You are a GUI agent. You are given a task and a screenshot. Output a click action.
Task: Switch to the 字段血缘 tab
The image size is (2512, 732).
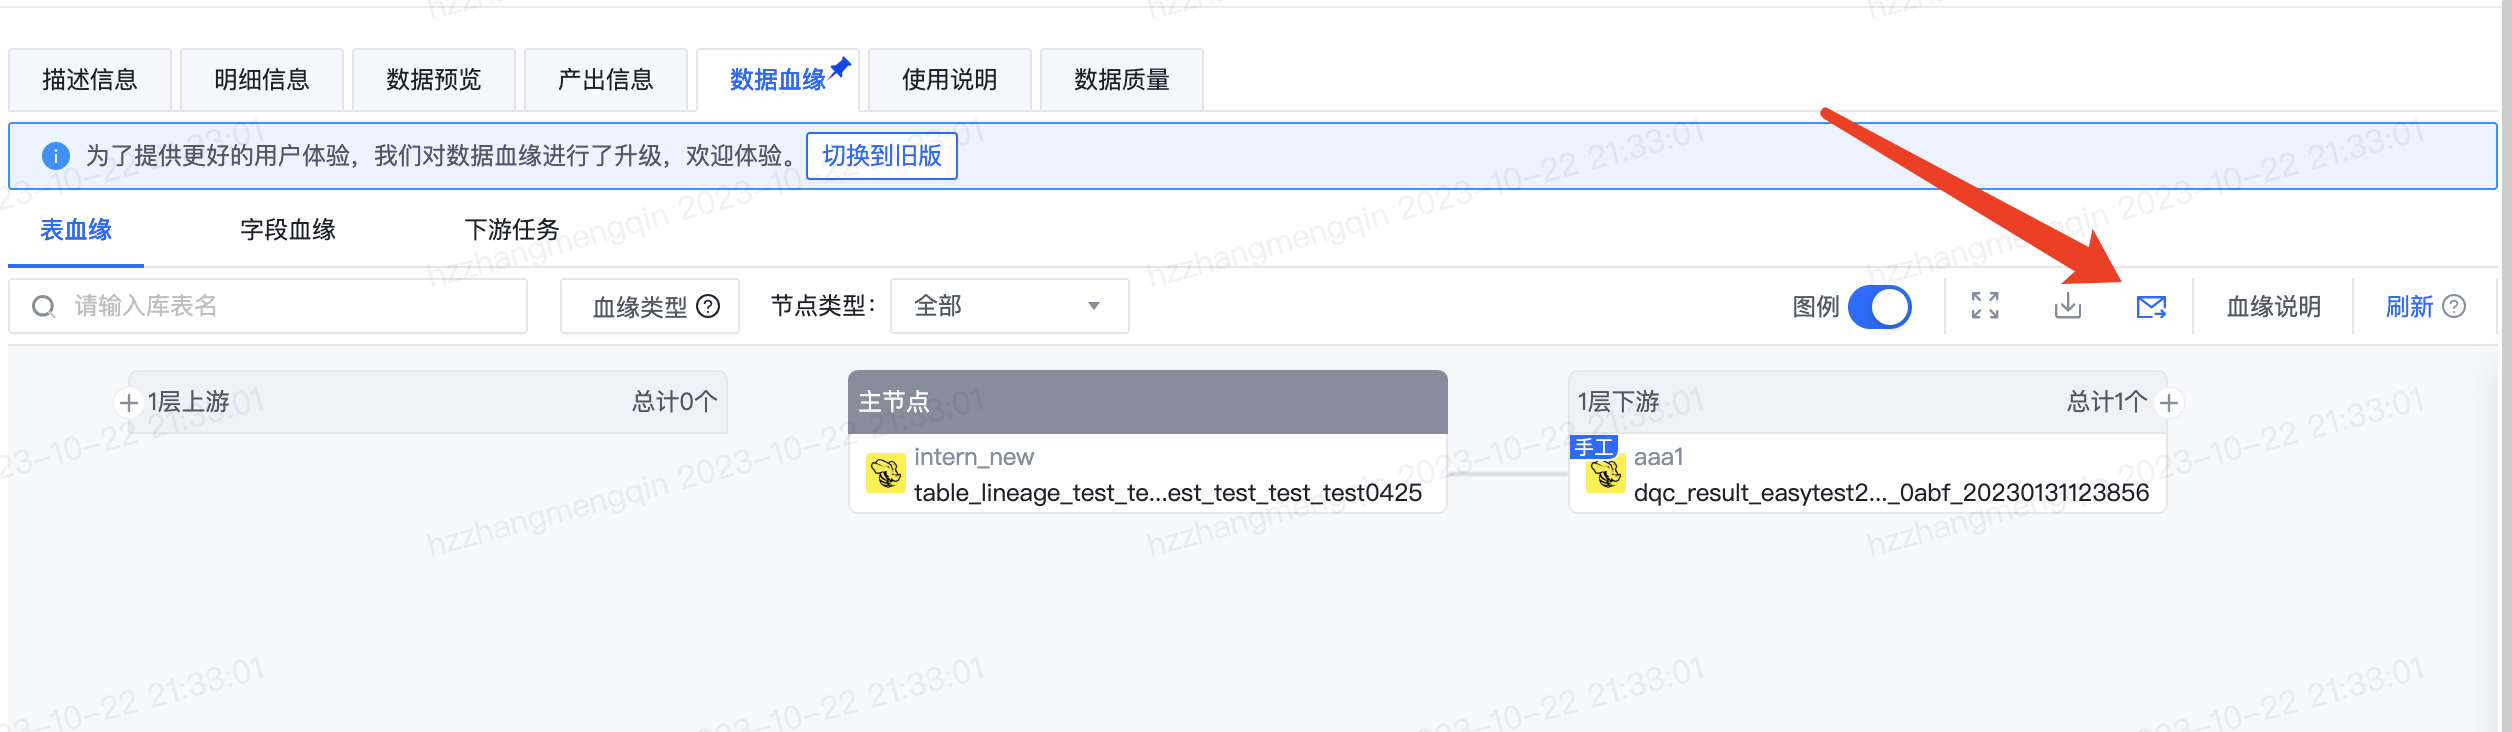(x=288, y=230)
